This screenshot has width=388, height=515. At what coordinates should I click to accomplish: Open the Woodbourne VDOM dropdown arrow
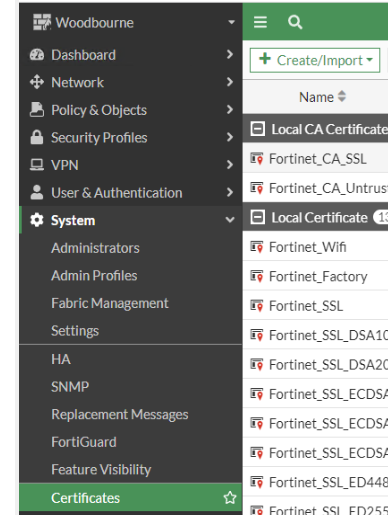tap(231, 22)
